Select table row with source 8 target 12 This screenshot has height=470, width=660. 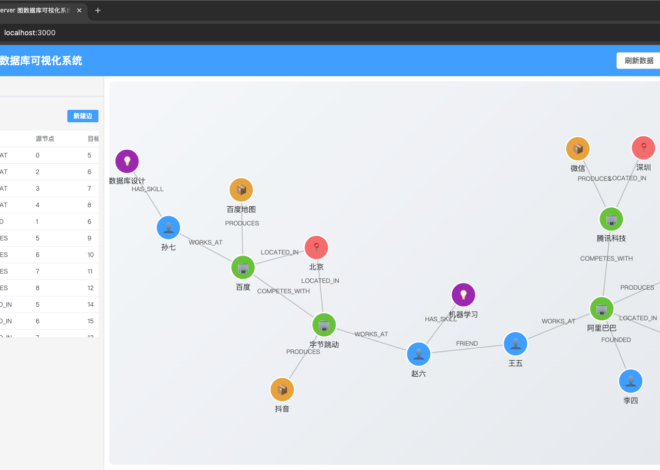[x=49, y=288]
